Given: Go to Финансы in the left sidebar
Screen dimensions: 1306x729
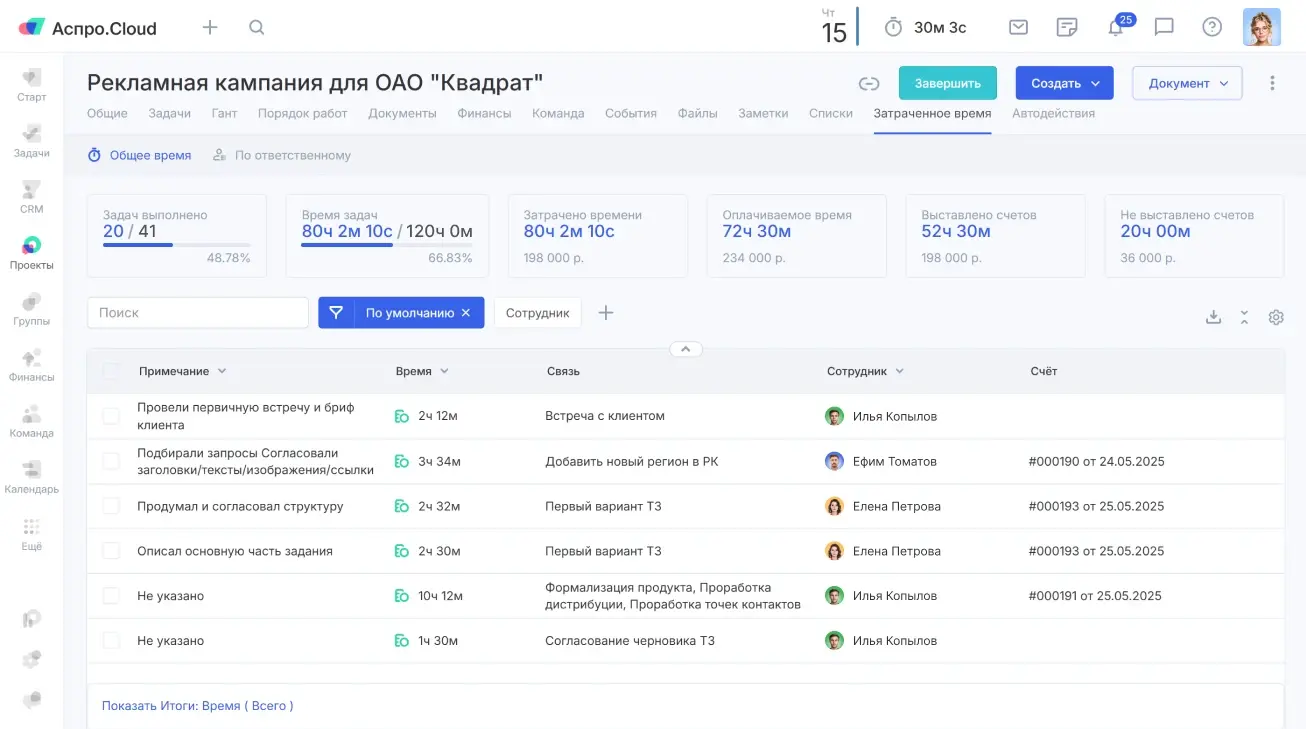Looking at the screenshot, I should [31, 365].
